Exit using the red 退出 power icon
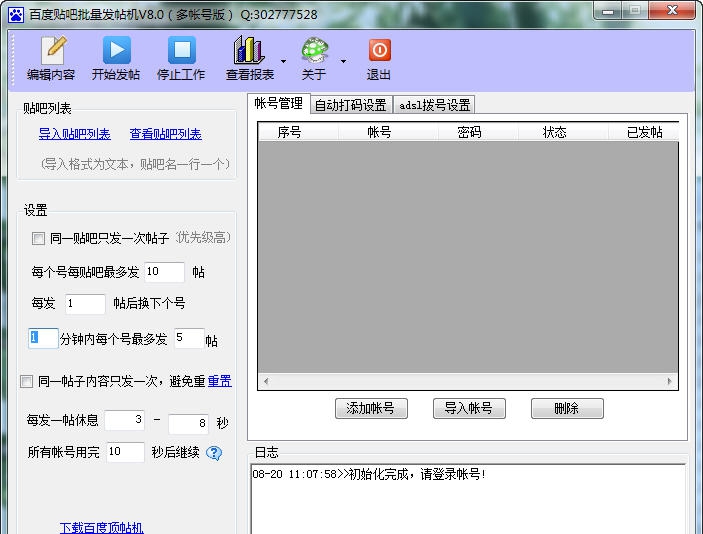Screen dimensions: 703x534 (x=379, y=59)
